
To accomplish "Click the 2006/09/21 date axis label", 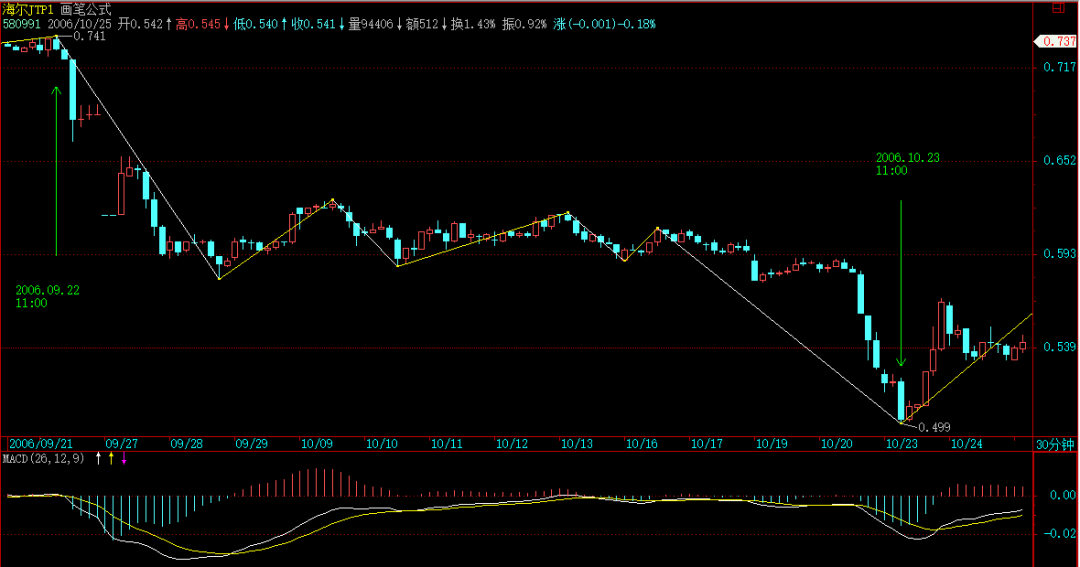I will pos(41,444).
